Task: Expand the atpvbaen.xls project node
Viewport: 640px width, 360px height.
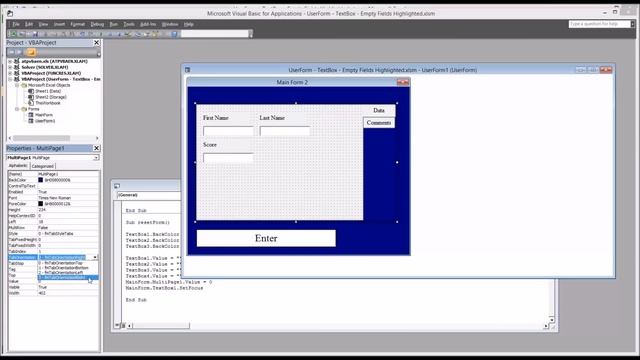Action: [x=10, y=61]
